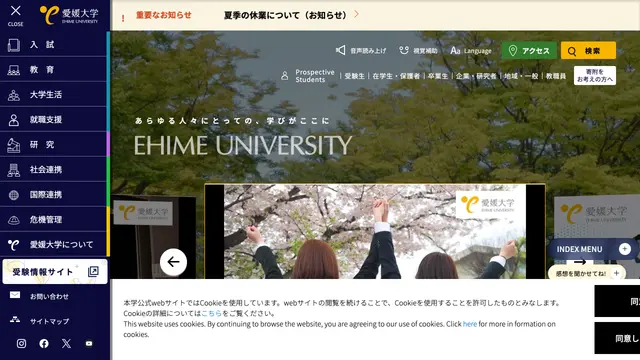Viewport: 640px width, 360px height.
Task: Click the 企業・研究者 audience link
Action: tap(476, 76)
